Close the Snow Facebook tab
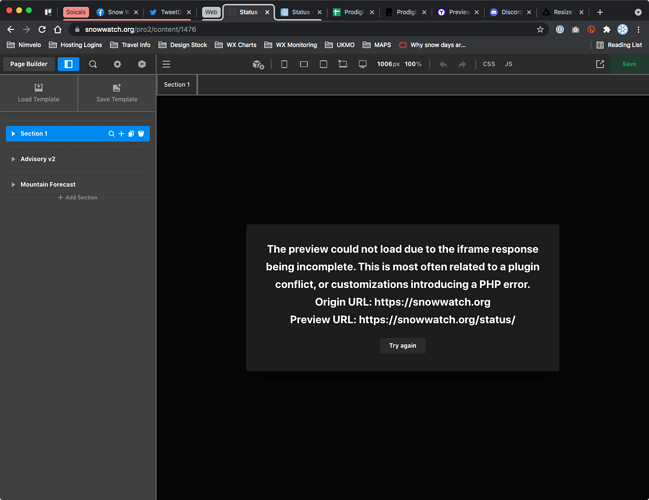Viewport: 649px width, 500px height. (x=136, y=12)
